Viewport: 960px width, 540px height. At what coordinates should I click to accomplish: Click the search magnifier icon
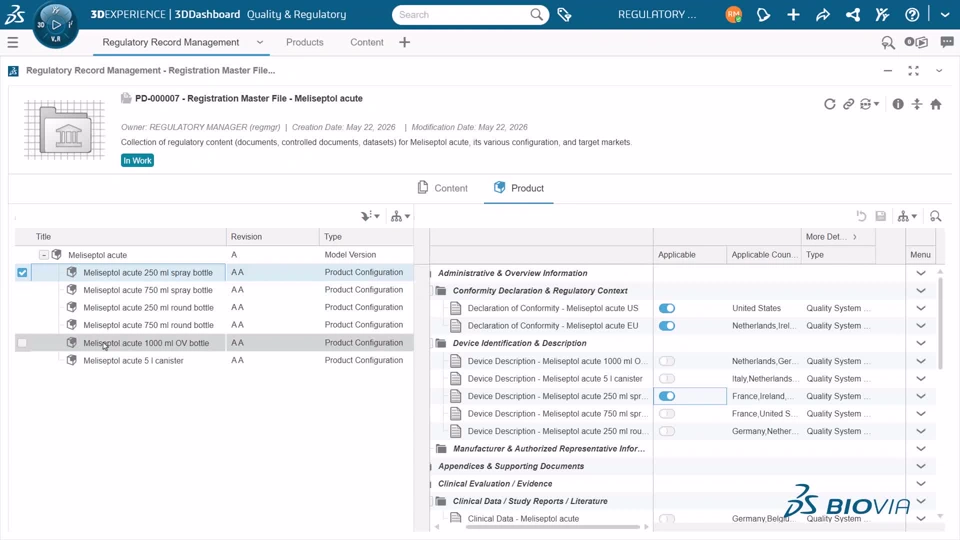pos(536,14)
